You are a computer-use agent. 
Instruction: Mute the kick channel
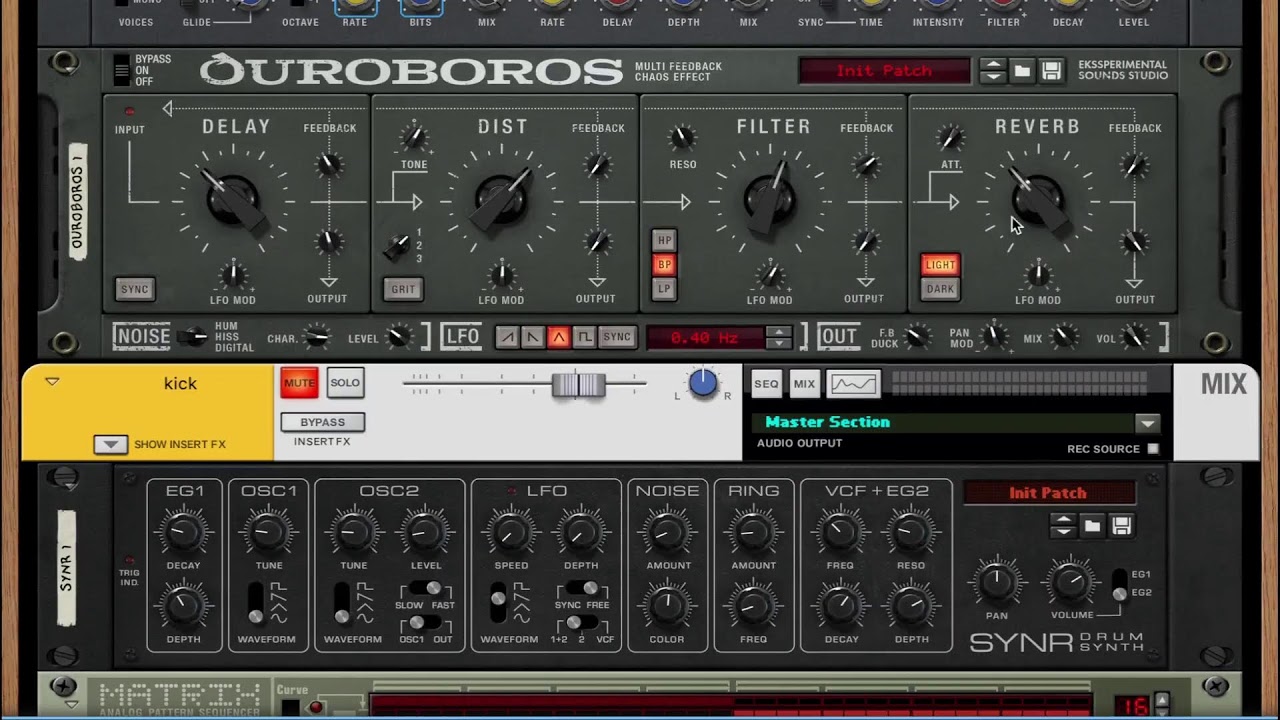299,383
